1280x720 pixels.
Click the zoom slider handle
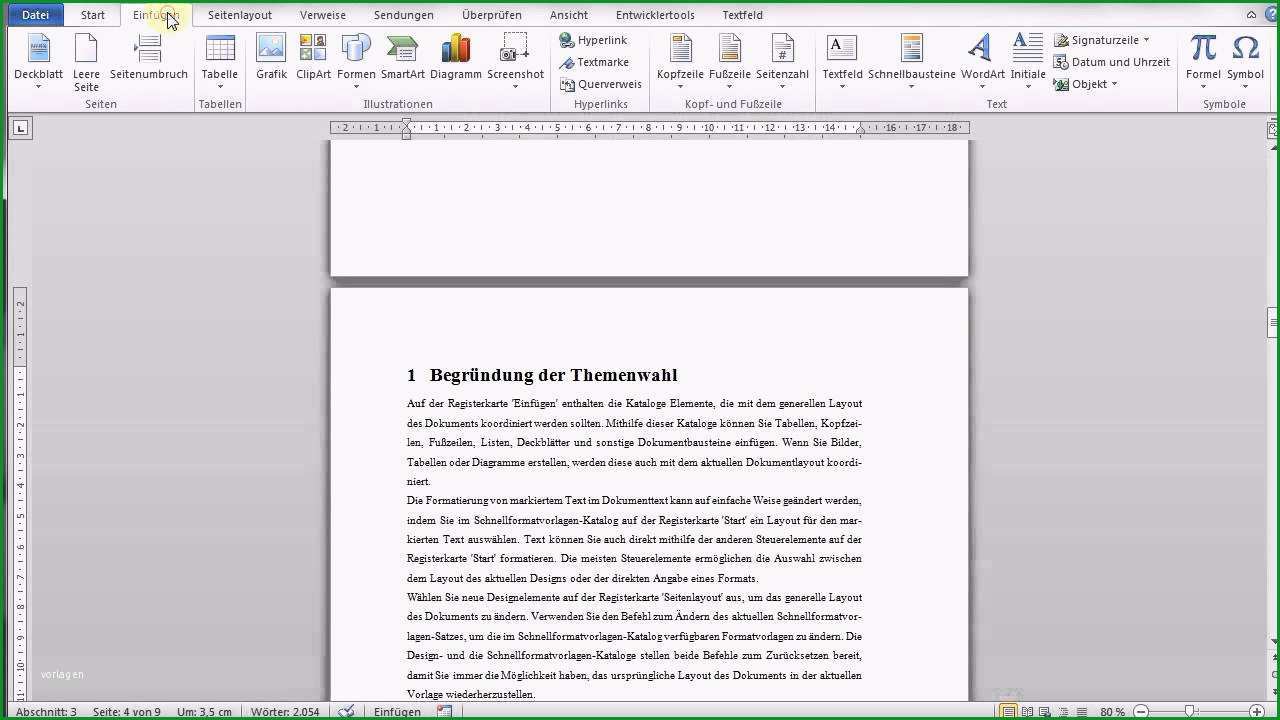point(1189,711)
